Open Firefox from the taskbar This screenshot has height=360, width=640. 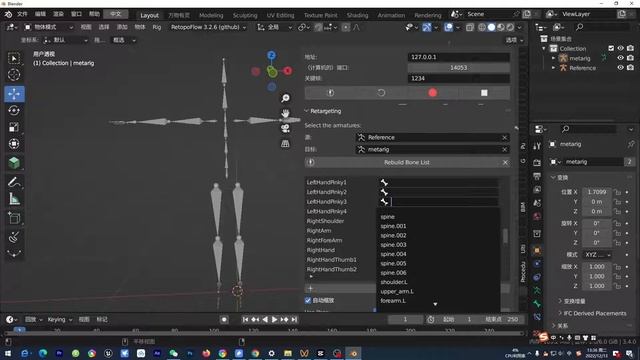[x=206, y=353]
